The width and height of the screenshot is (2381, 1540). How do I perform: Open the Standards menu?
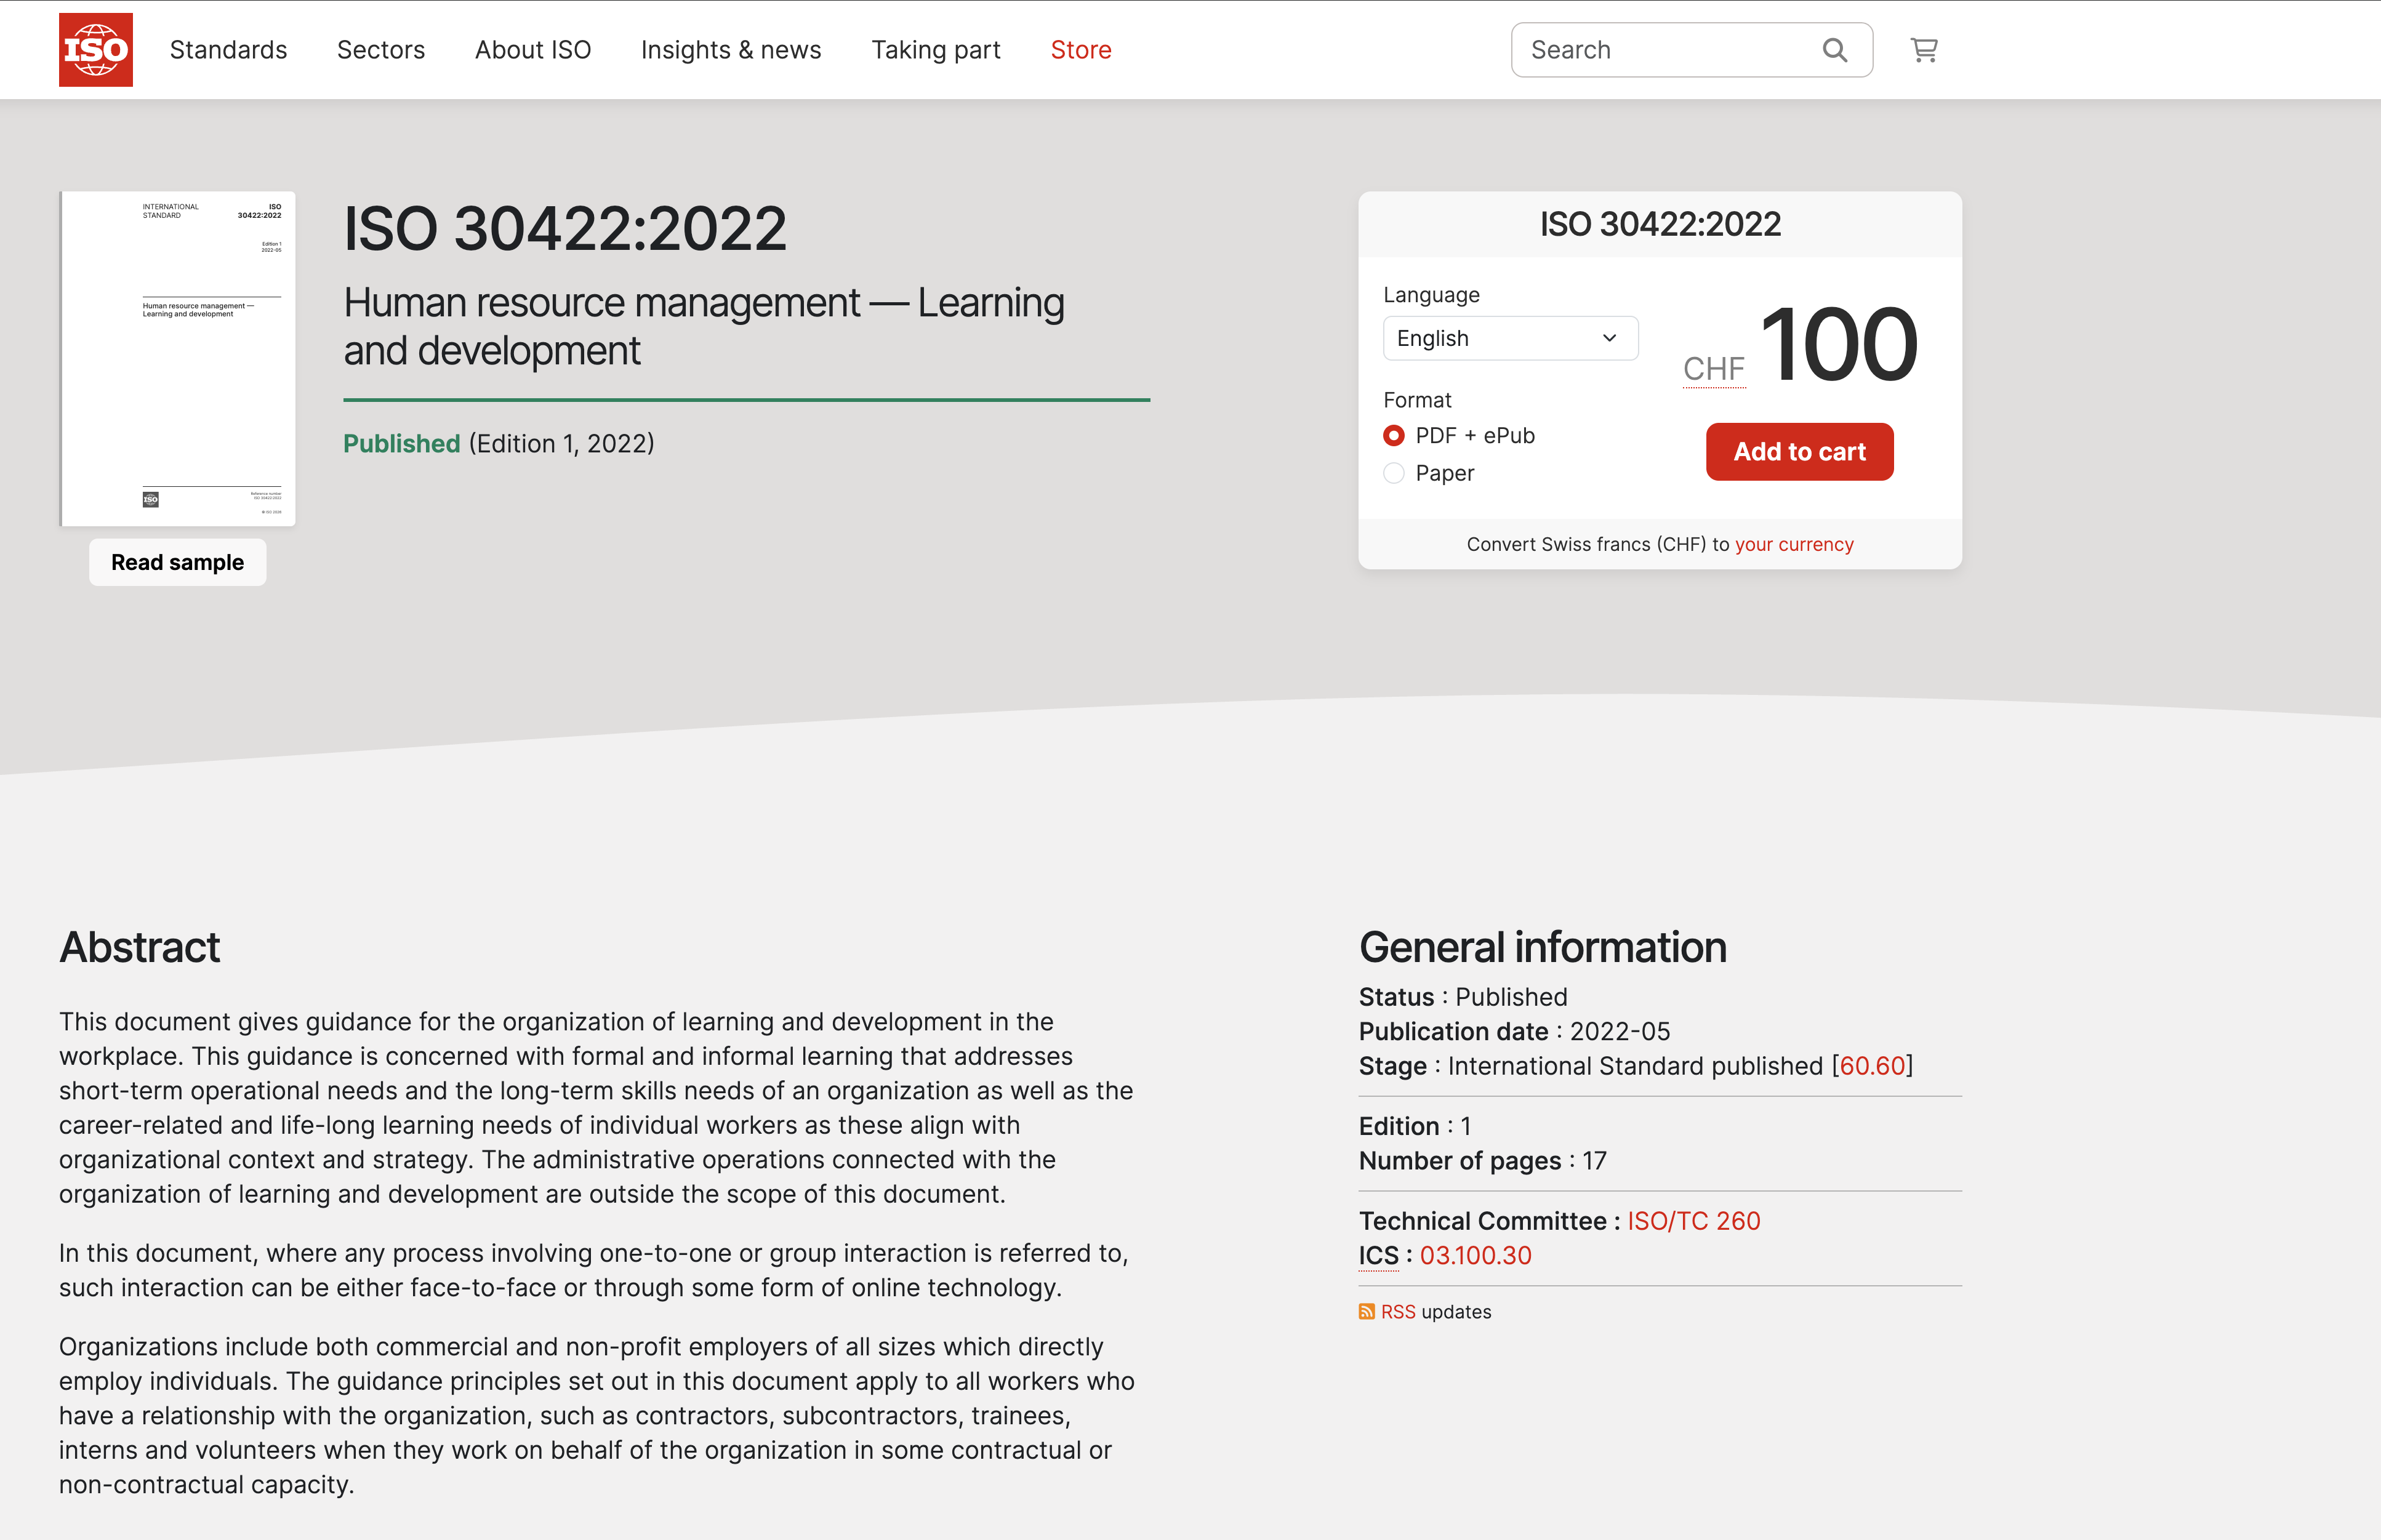tap(228, 50)
